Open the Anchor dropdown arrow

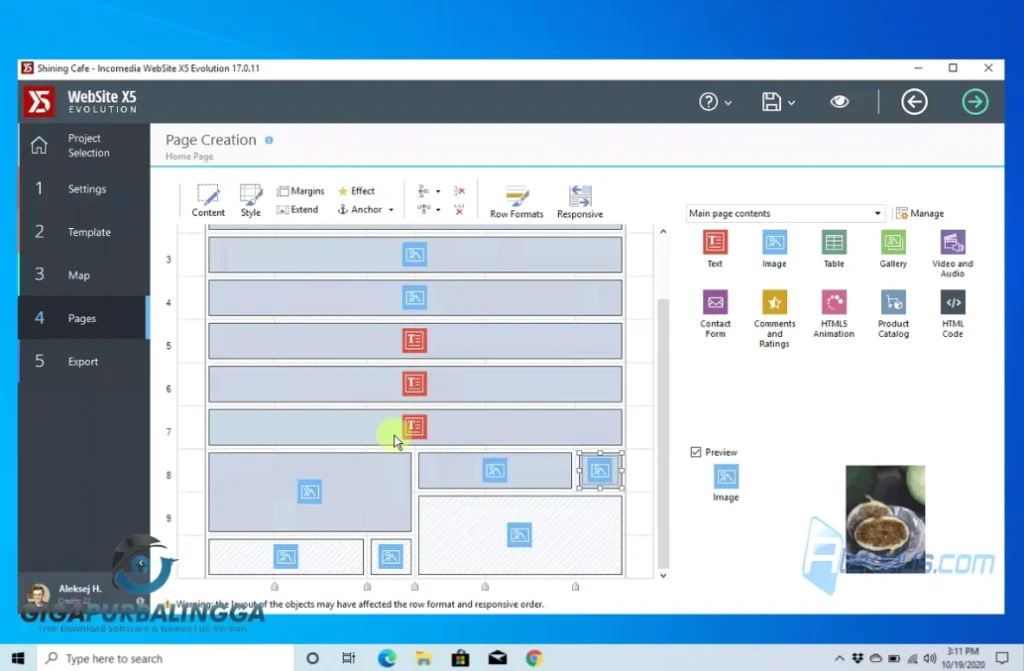point(391,211)
